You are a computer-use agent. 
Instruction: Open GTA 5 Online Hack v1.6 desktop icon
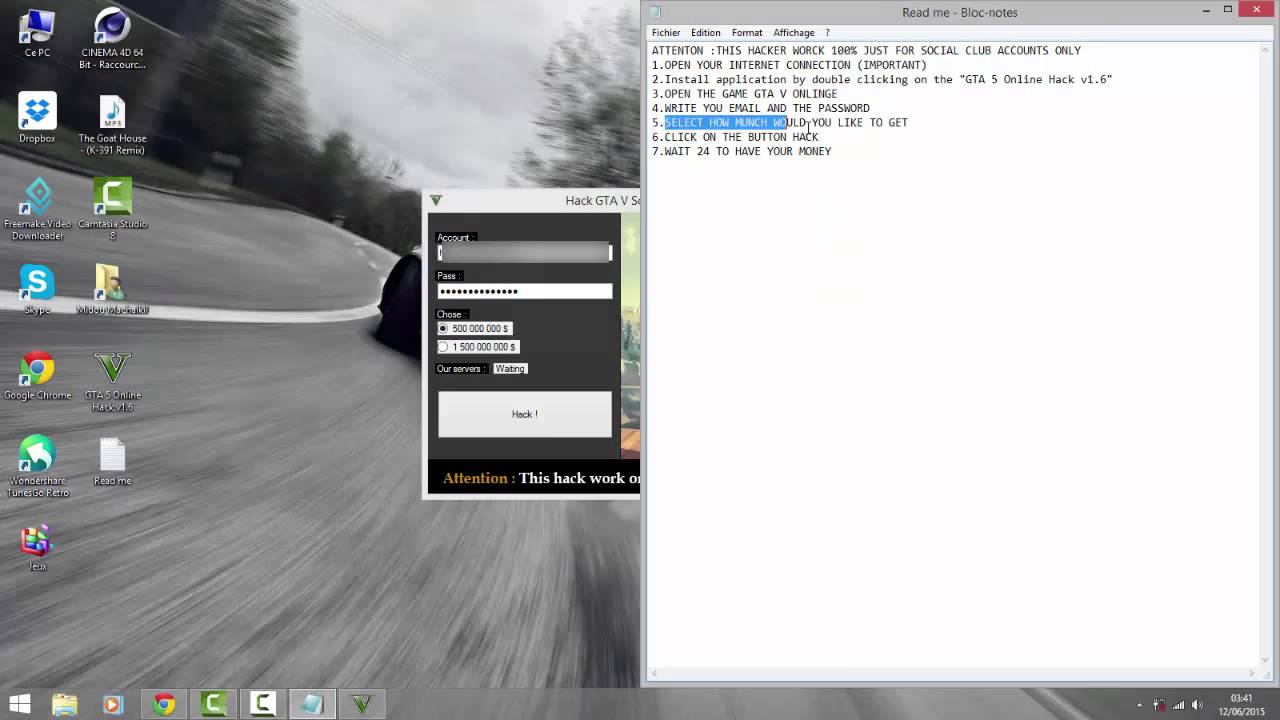(112, 381)
